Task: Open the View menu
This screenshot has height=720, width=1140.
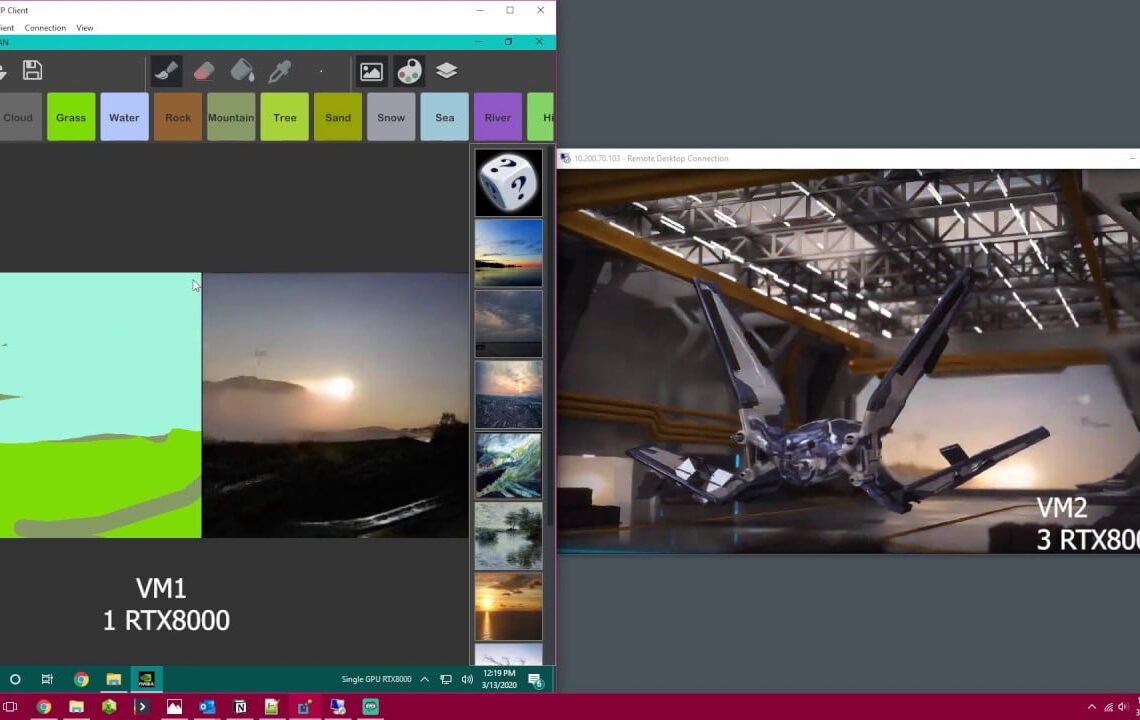Action: click(84, 27)
